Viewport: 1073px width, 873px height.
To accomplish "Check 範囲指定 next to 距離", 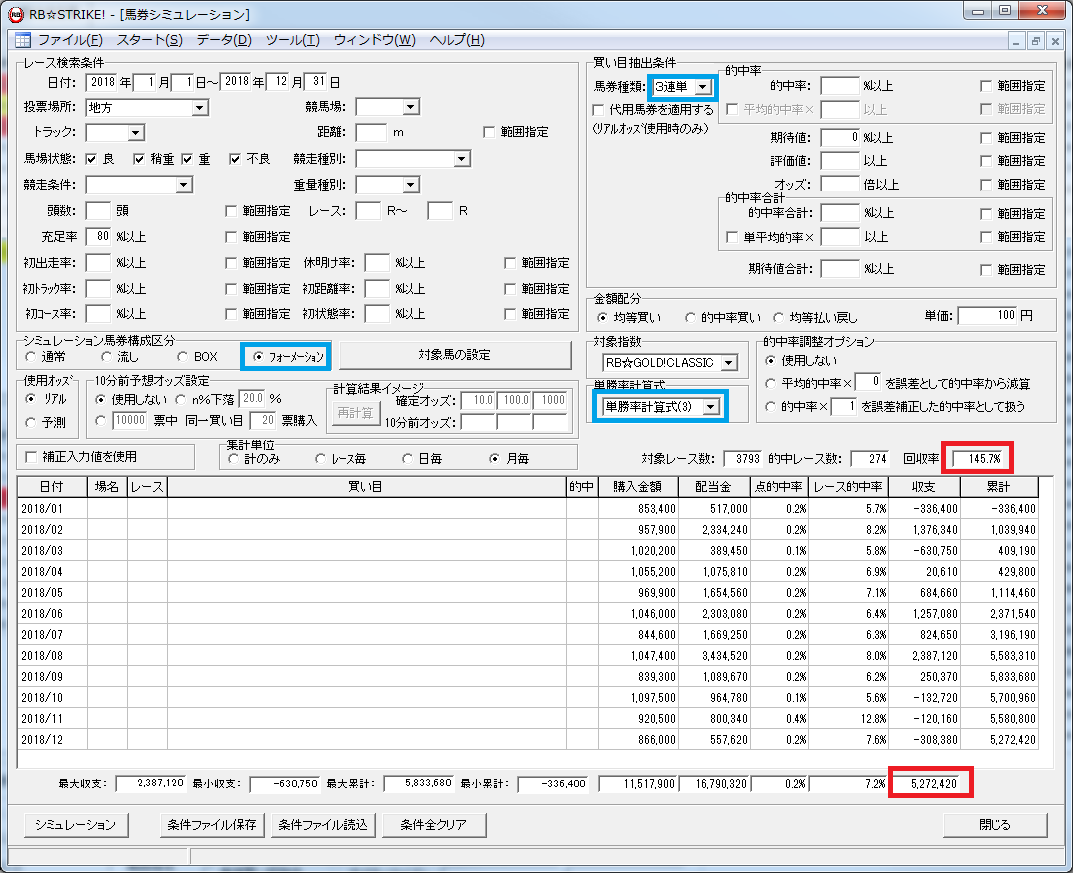I will (489, 132).
